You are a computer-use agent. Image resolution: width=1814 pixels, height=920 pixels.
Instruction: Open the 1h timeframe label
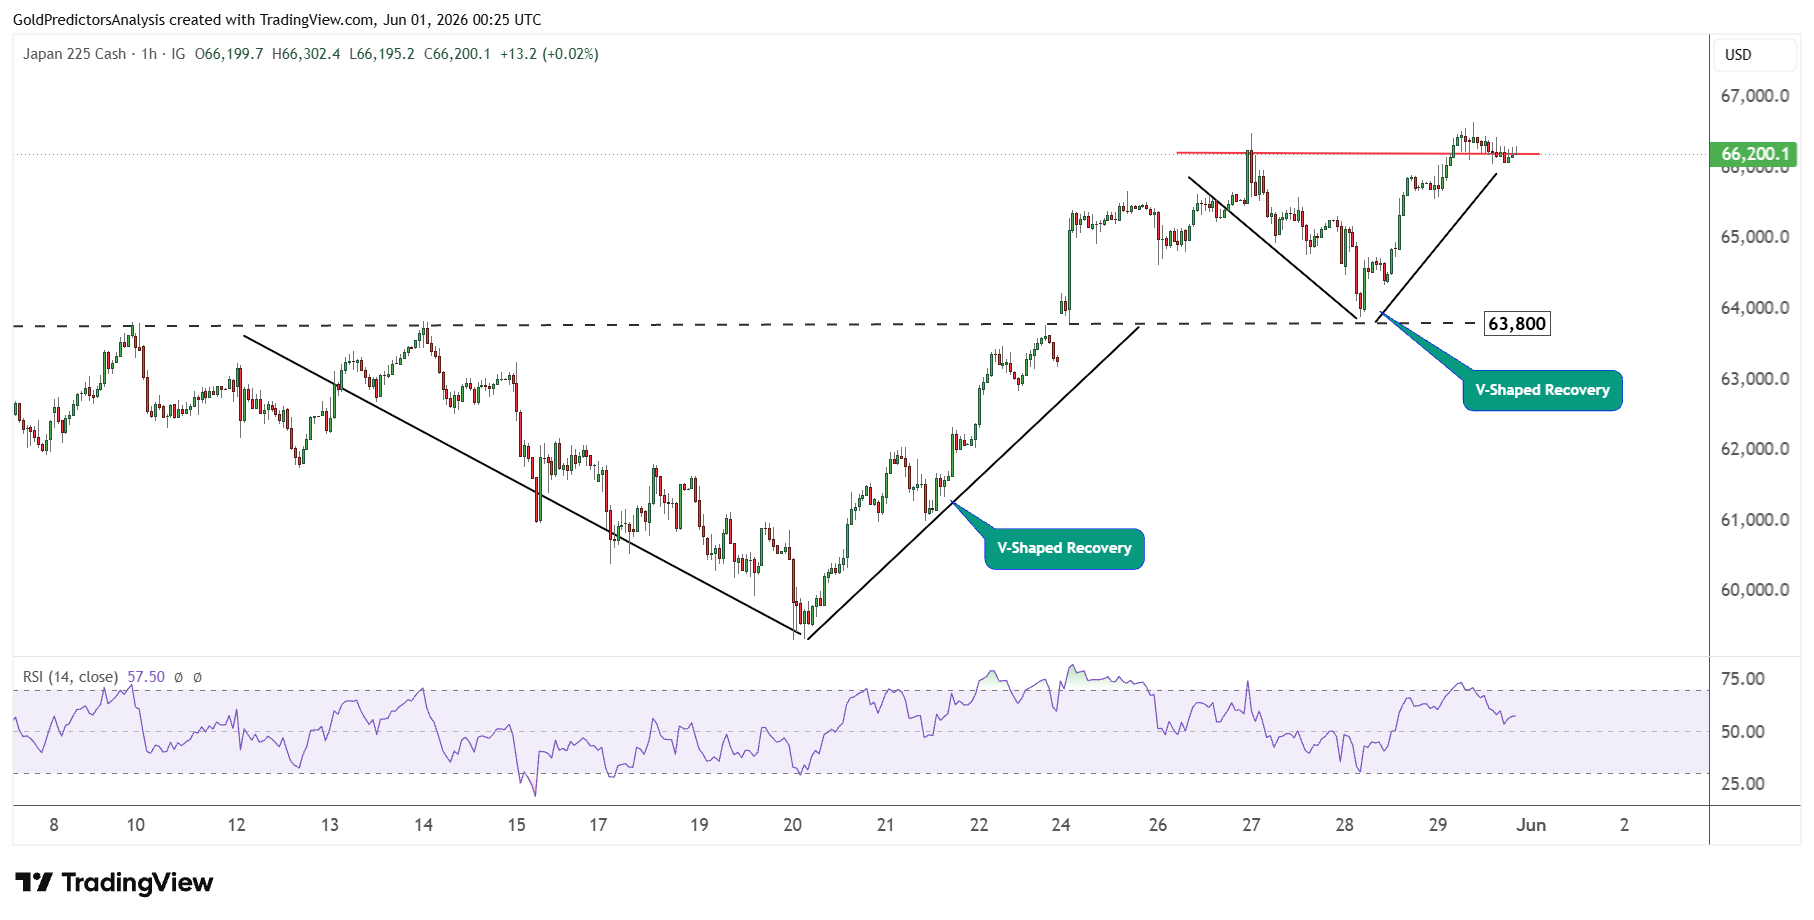(149, 54)
